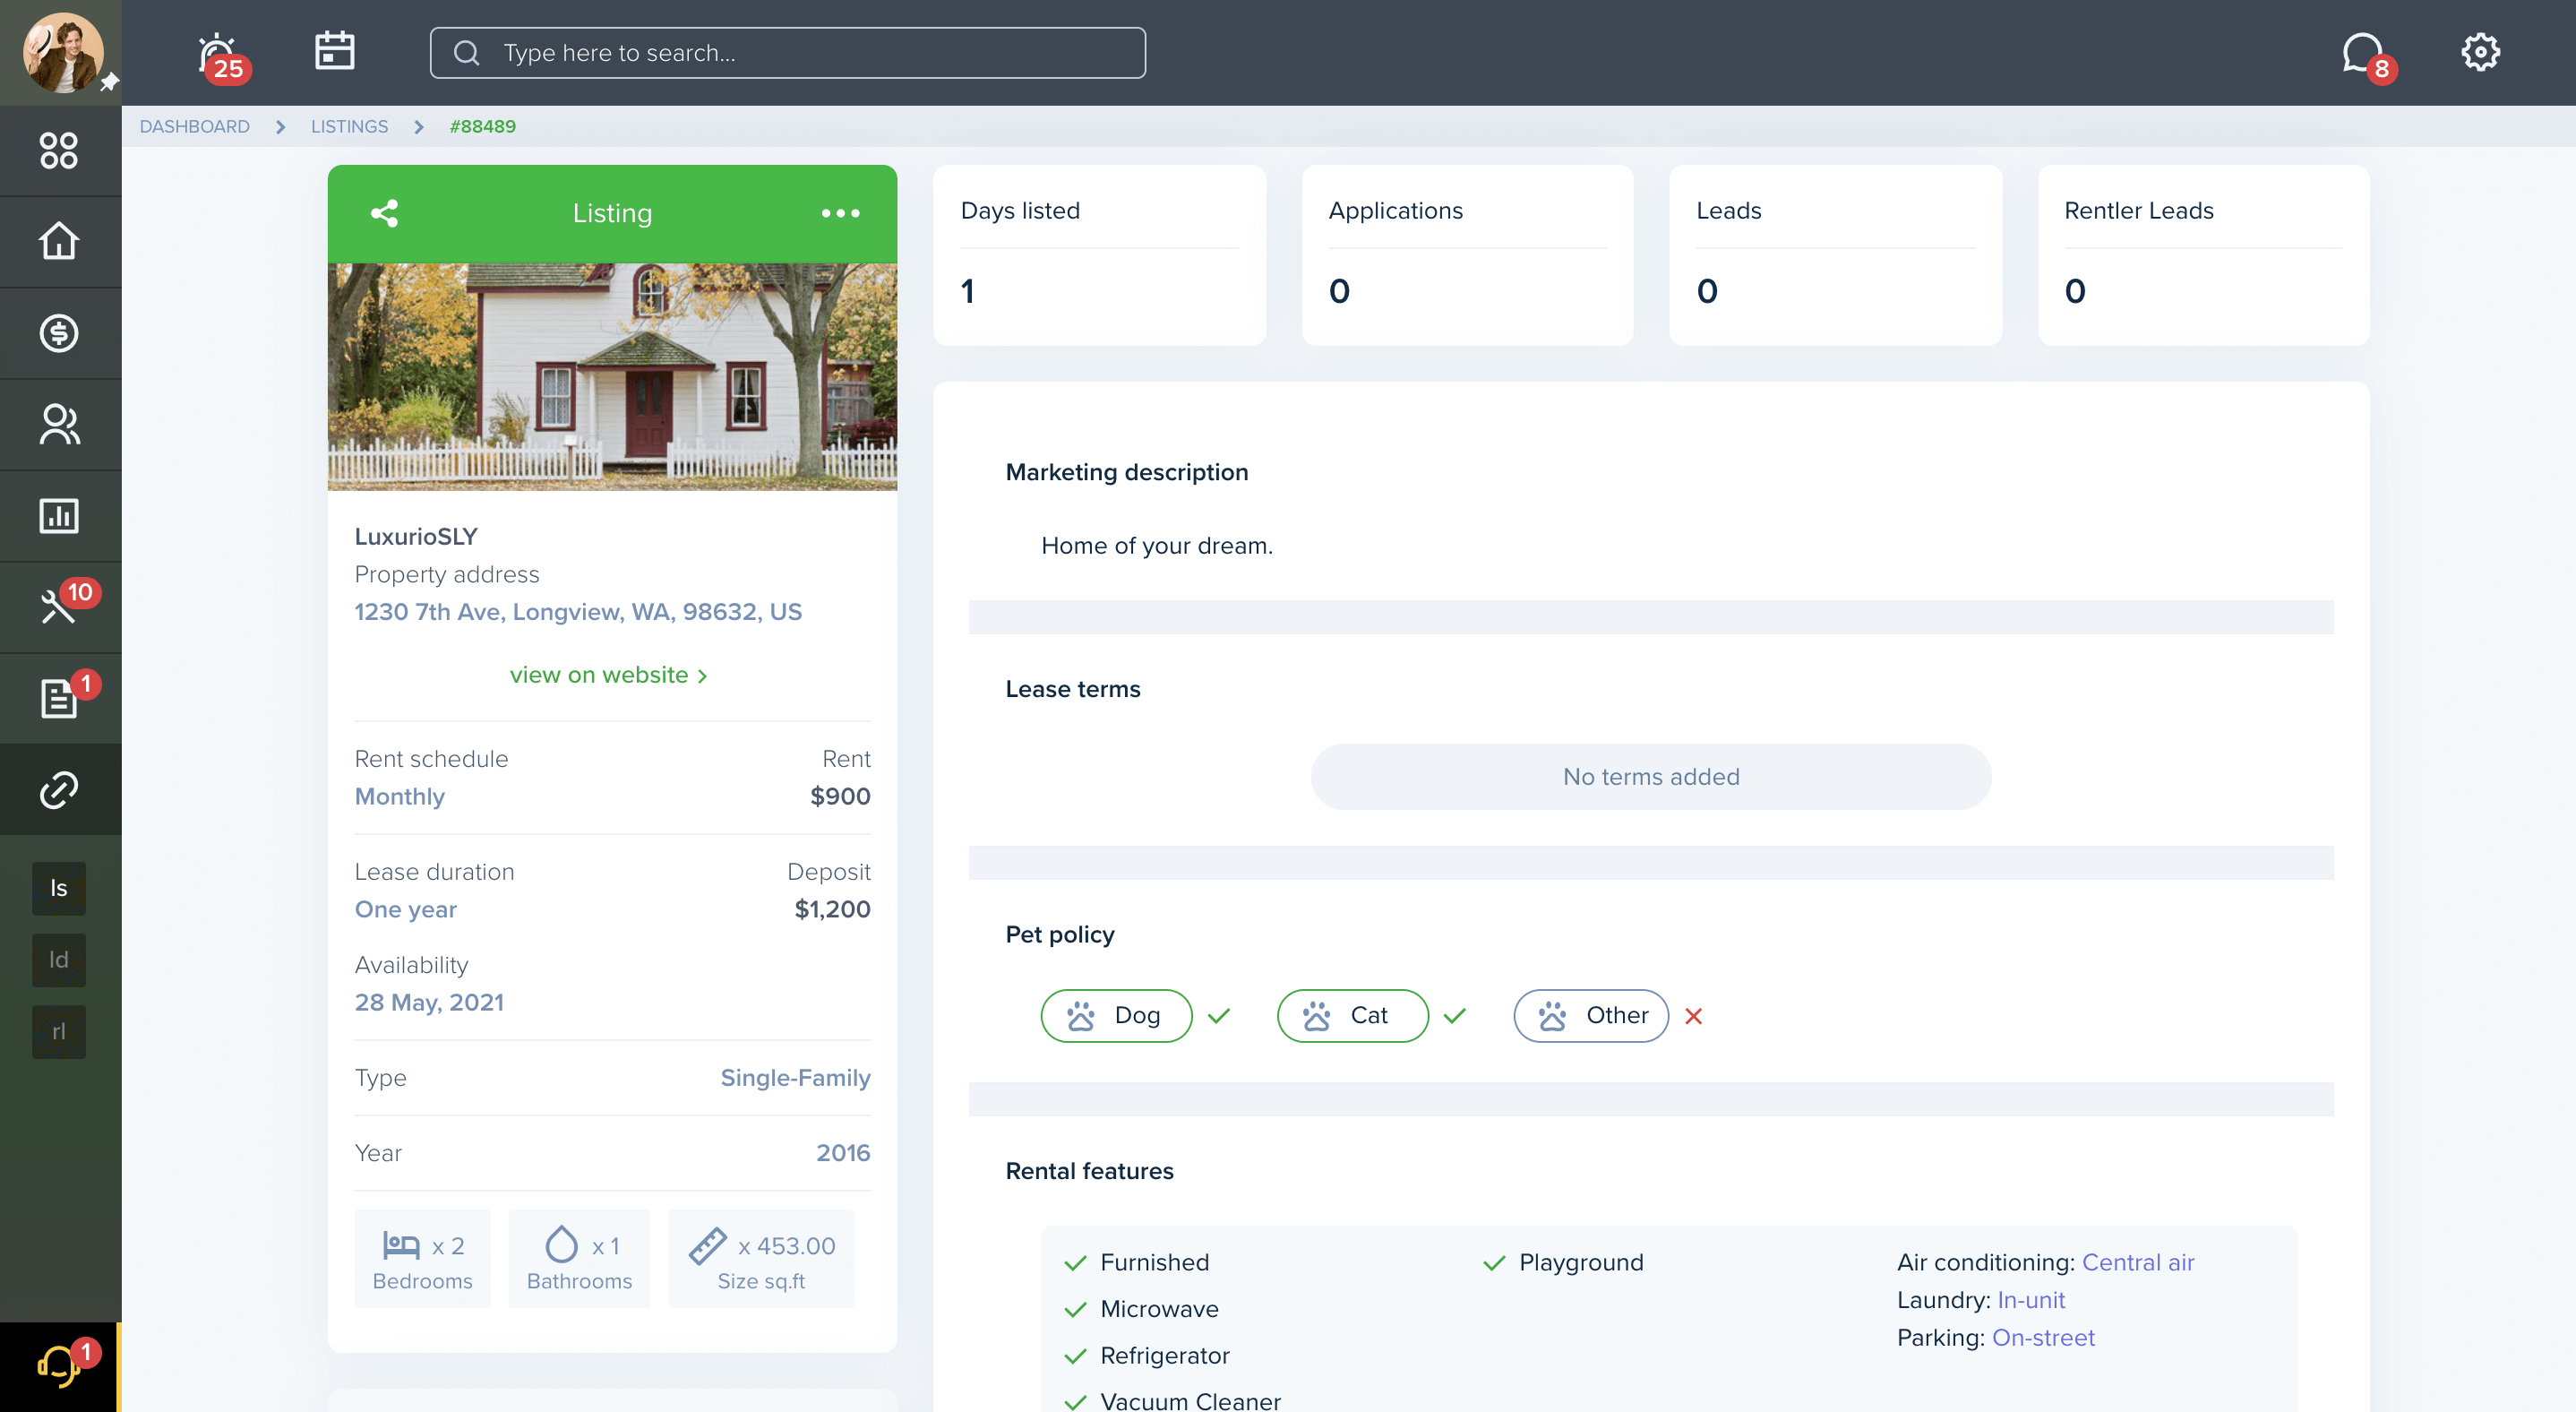Click the house listing photo

[612, 377]
